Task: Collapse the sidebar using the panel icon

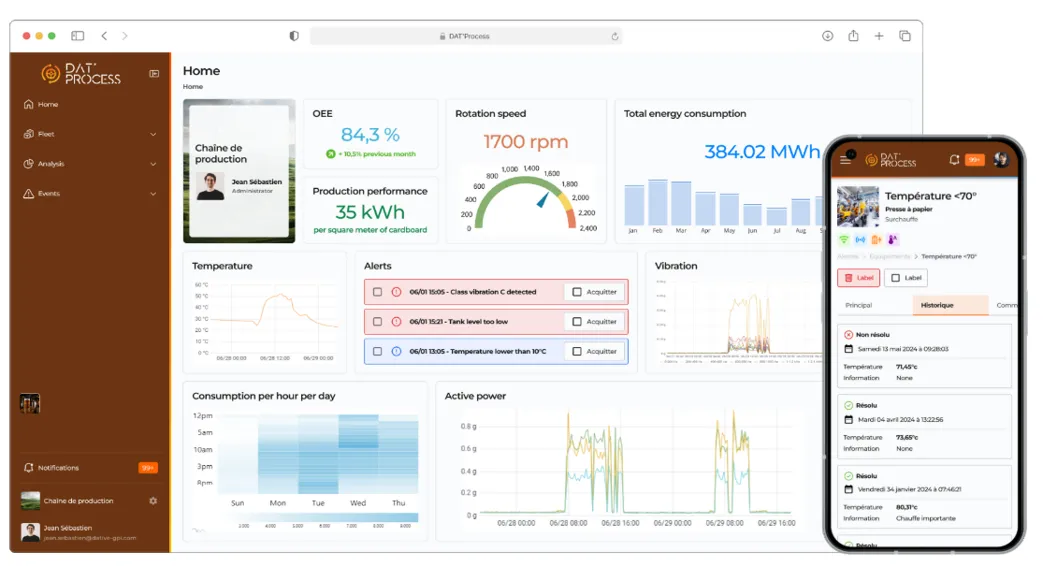Action: [x=154, y=73]
